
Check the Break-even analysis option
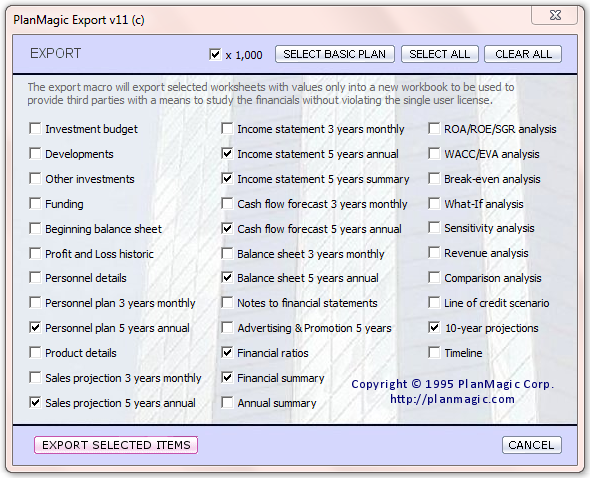point(434,178)
